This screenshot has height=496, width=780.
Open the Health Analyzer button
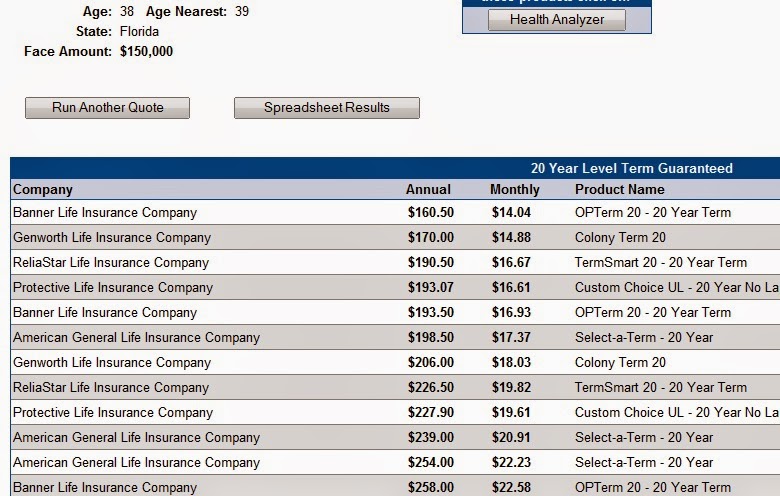tap(557, 20)
